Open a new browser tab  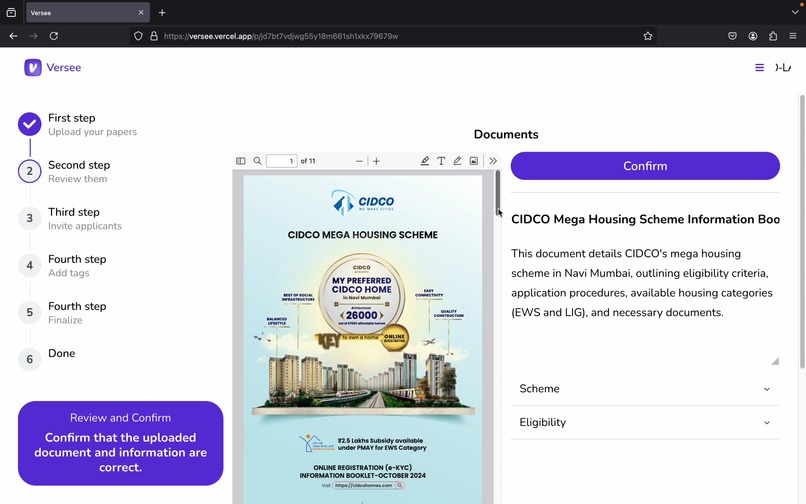[x=162, y=12]
